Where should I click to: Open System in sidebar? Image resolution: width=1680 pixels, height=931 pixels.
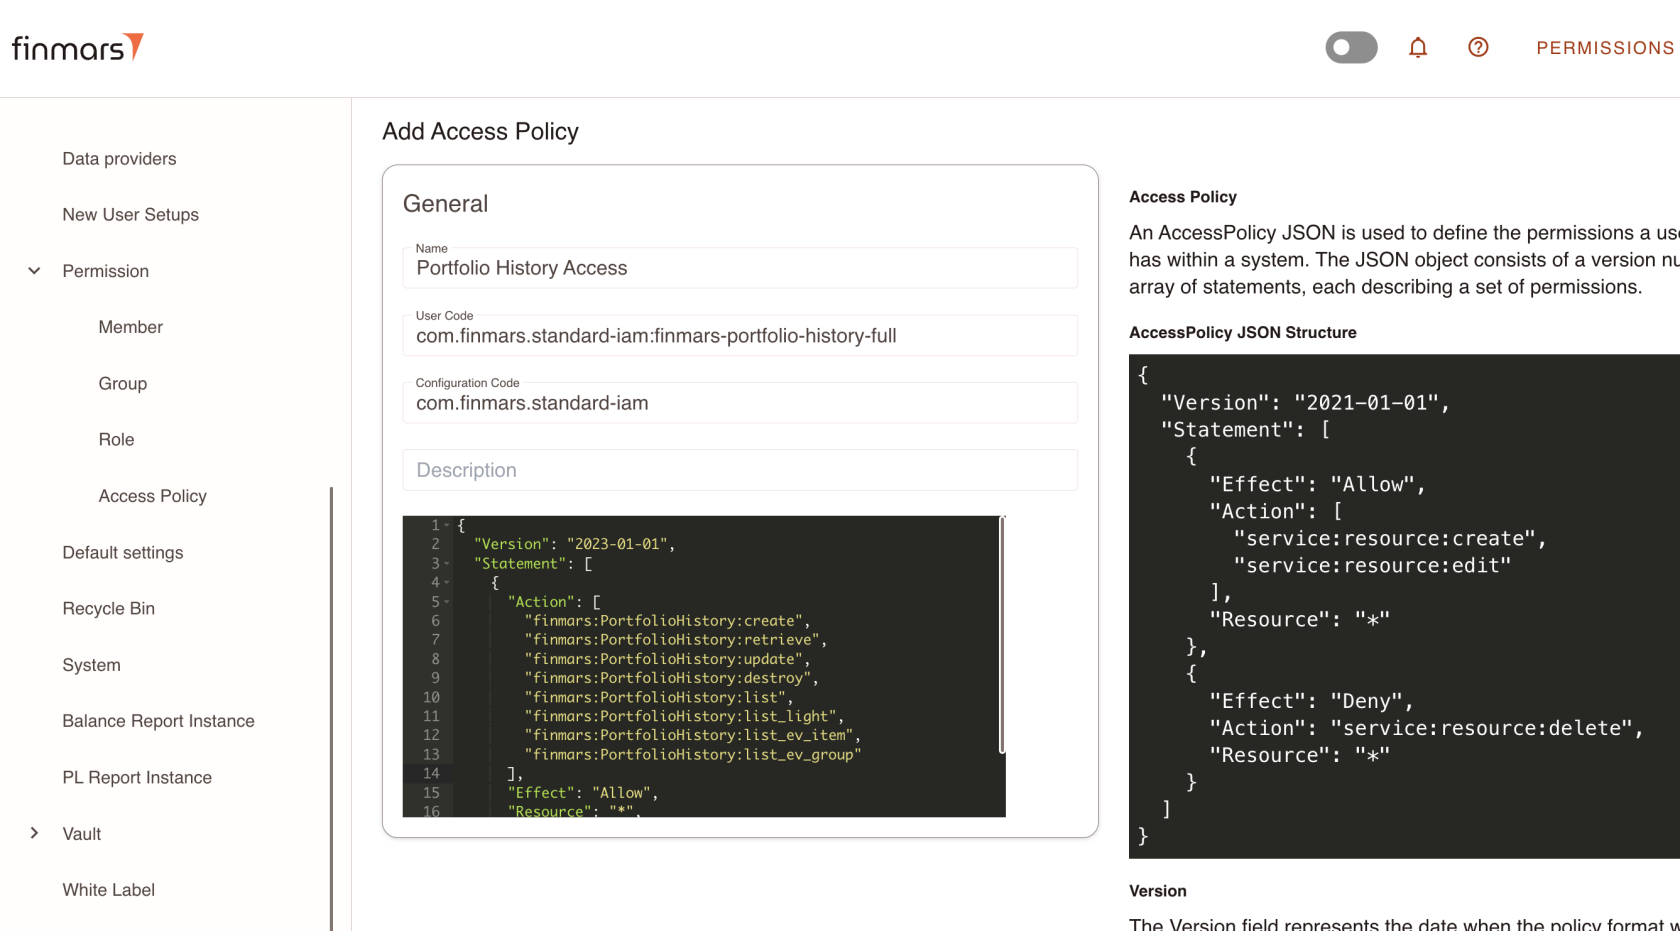(x=91, y=665)
